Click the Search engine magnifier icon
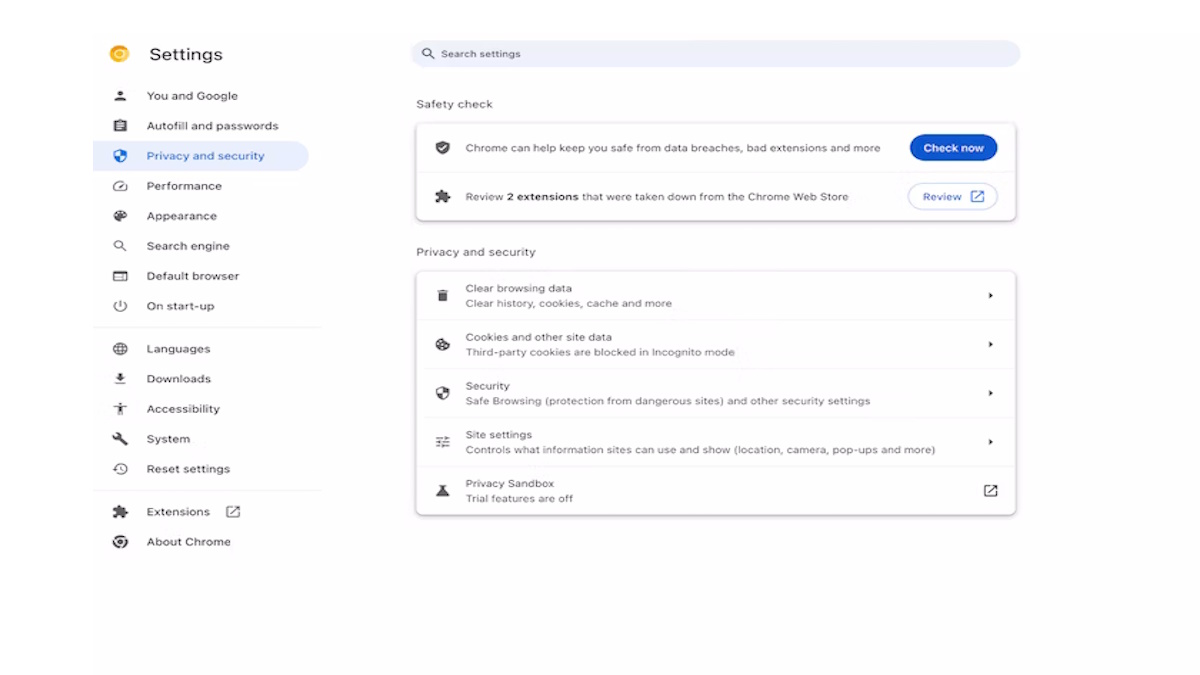The height and width of the screenshot is (675, 1200). coord(120,246)
